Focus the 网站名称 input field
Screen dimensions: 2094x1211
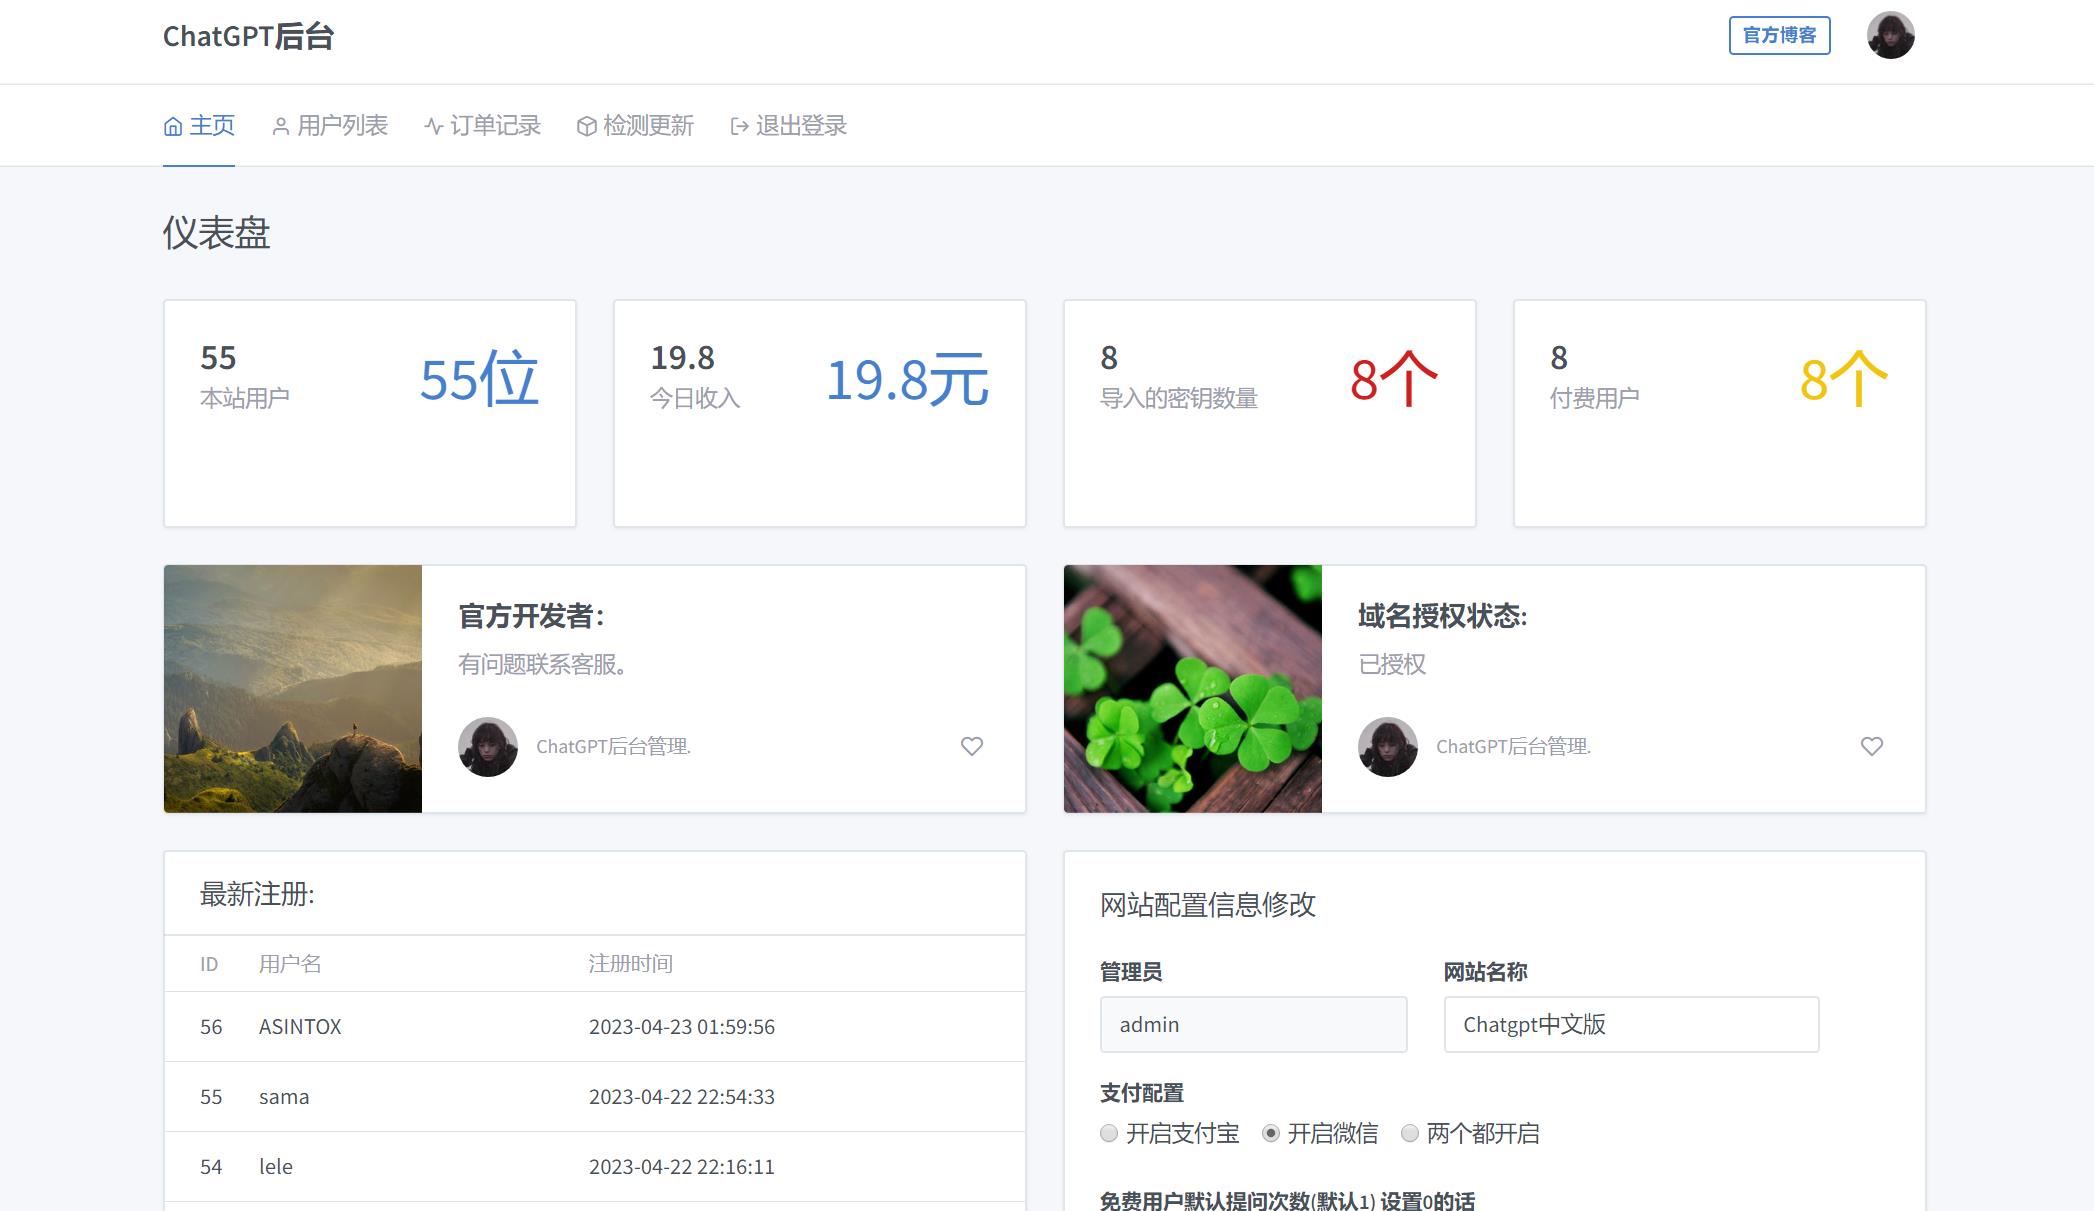point(1631,1024)
